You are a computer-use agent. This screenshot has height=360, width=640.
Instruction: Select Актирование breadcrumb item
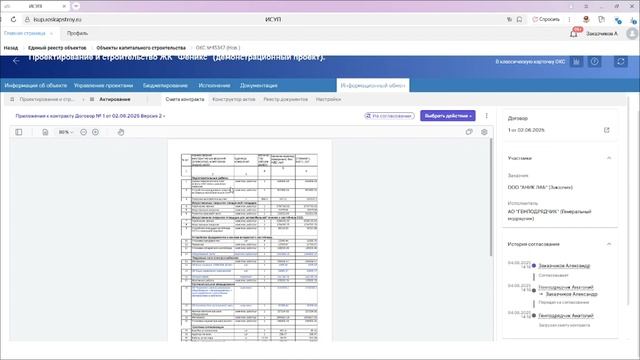[115, 99]
